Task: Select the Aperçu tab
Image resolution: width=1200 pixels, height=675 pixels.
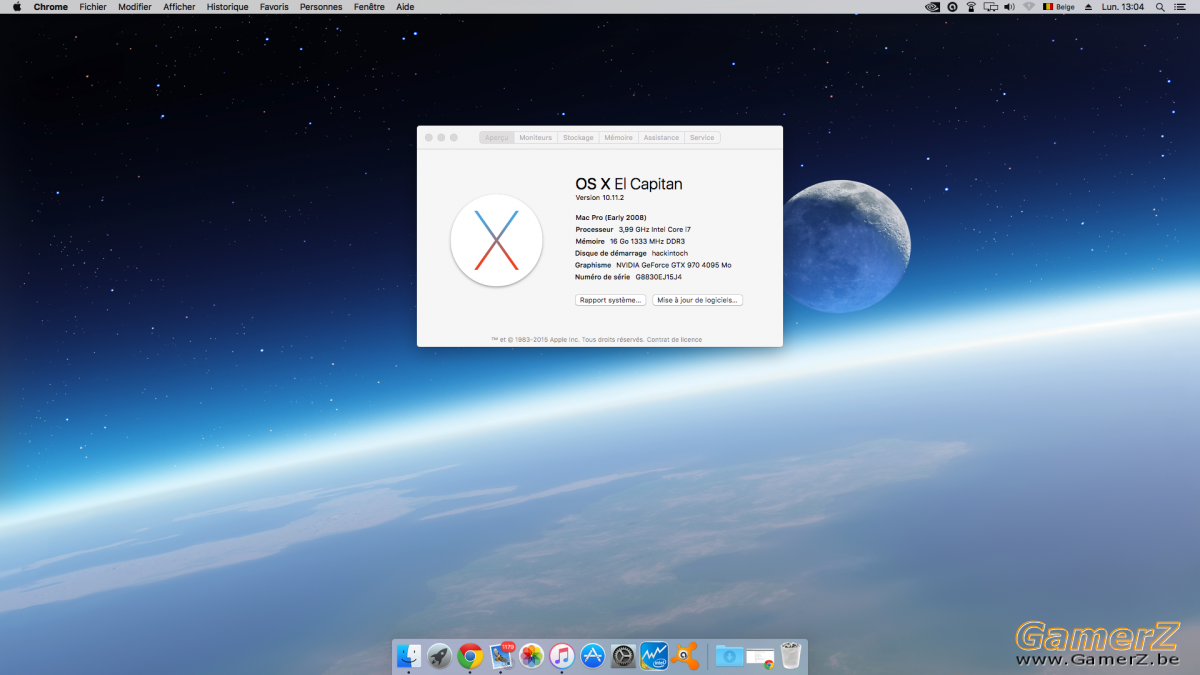Action: tap(497, 137)
